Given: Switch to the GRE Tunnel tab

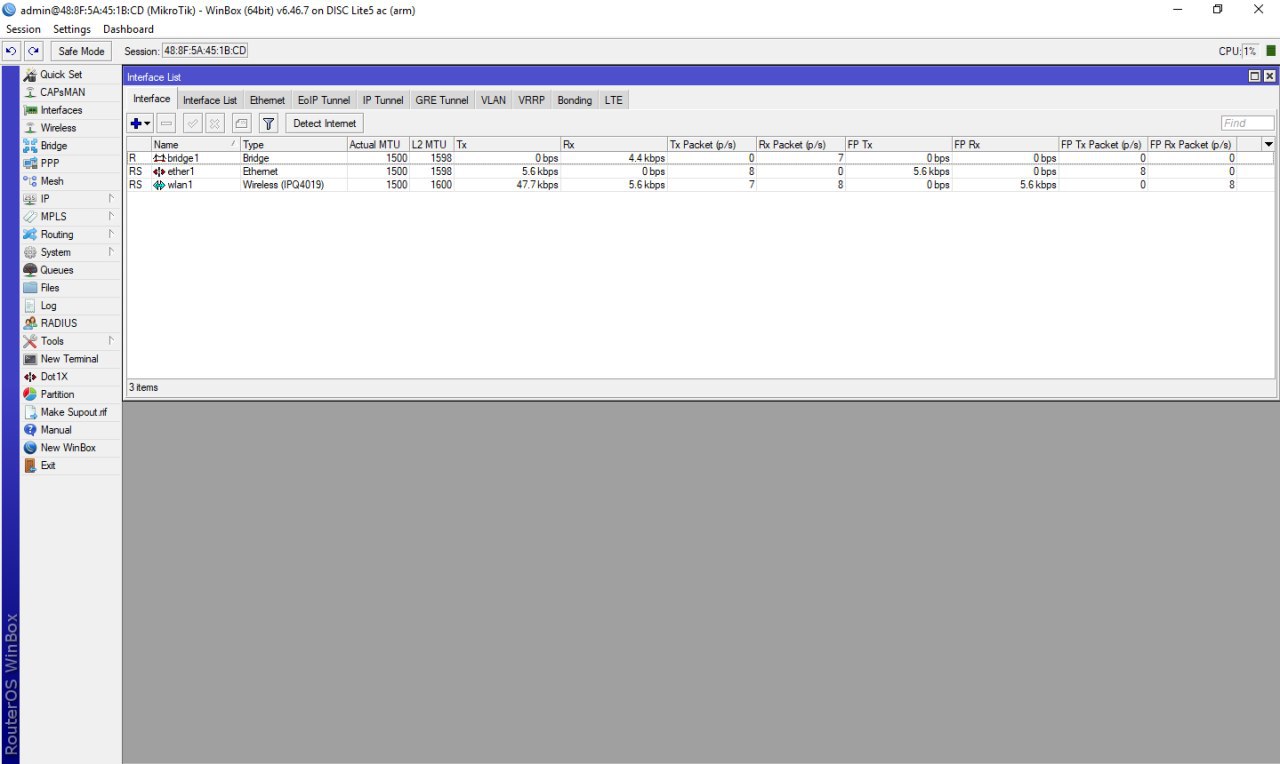Looking at the screenshot, I should click(442, 100).
